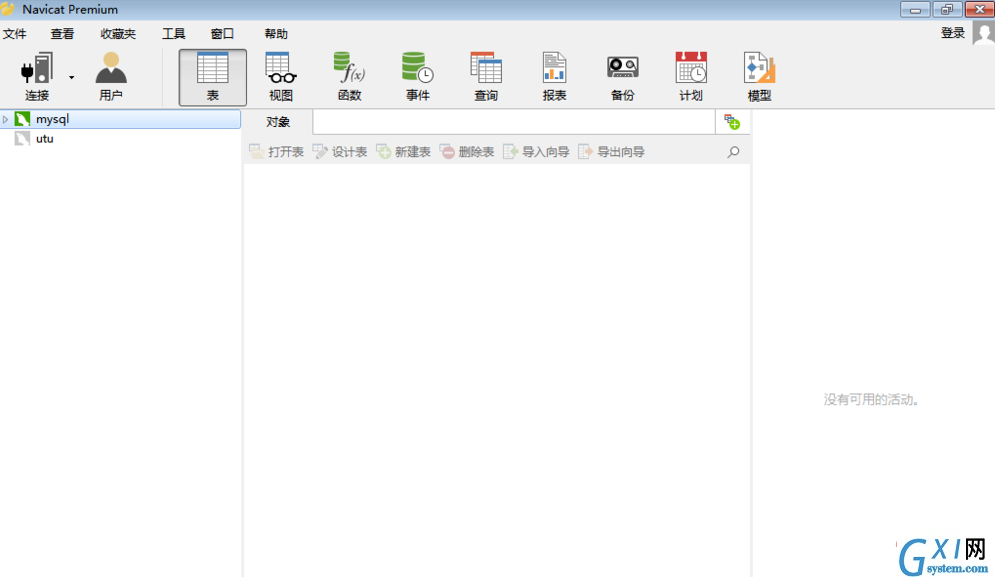Open the View (视图) objects
Viewport: 995px width, 577px height.
[281, 77]
